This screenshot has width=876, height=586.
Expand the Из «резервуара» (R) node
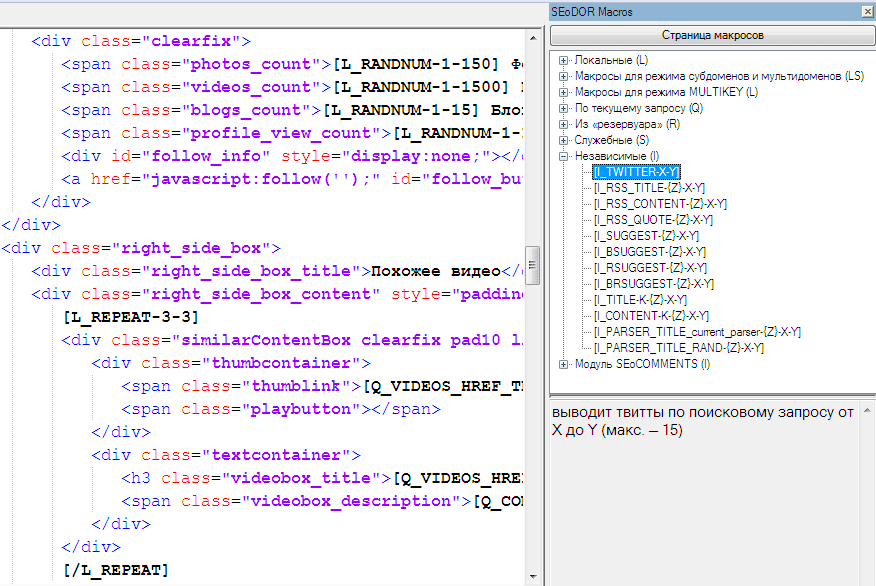point(565,125)
